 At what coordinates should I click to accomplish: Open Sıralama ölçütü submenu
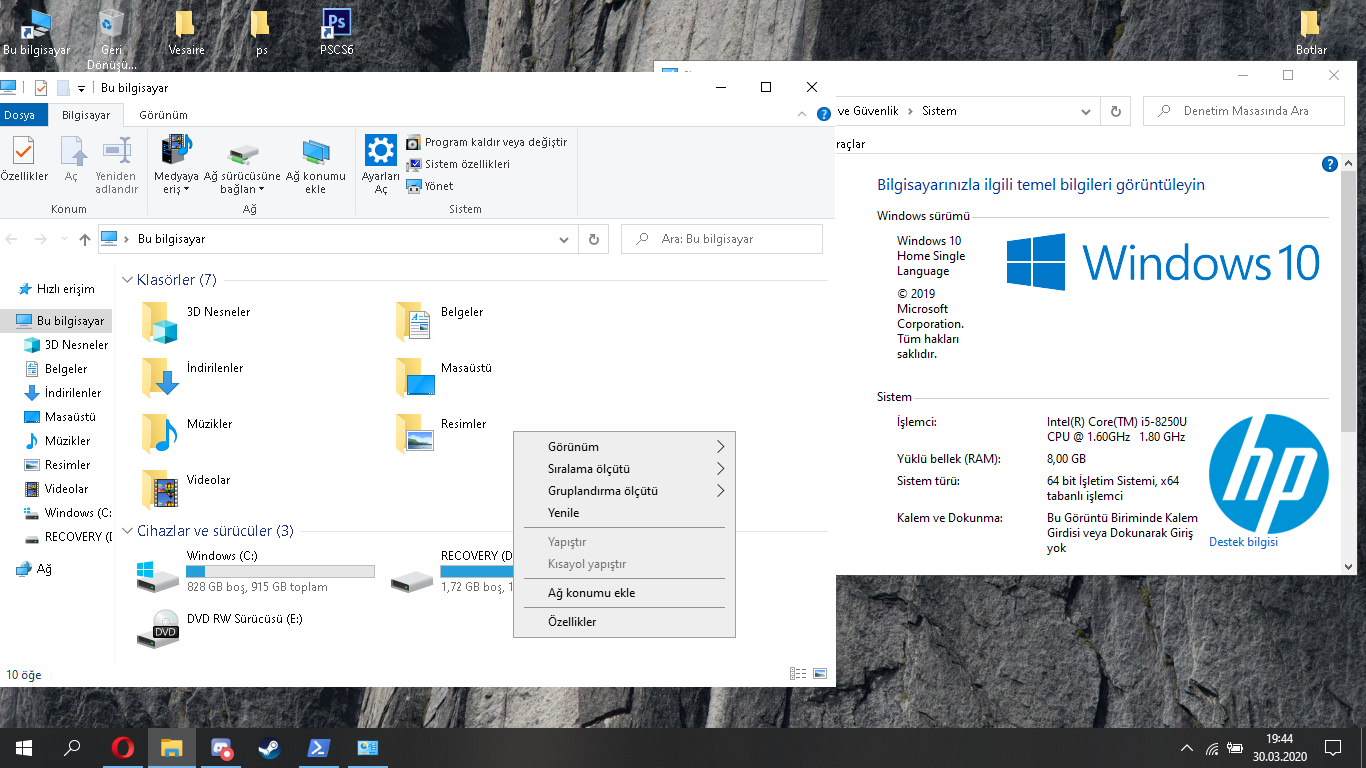pyautogui.click(x=624, y=469)
